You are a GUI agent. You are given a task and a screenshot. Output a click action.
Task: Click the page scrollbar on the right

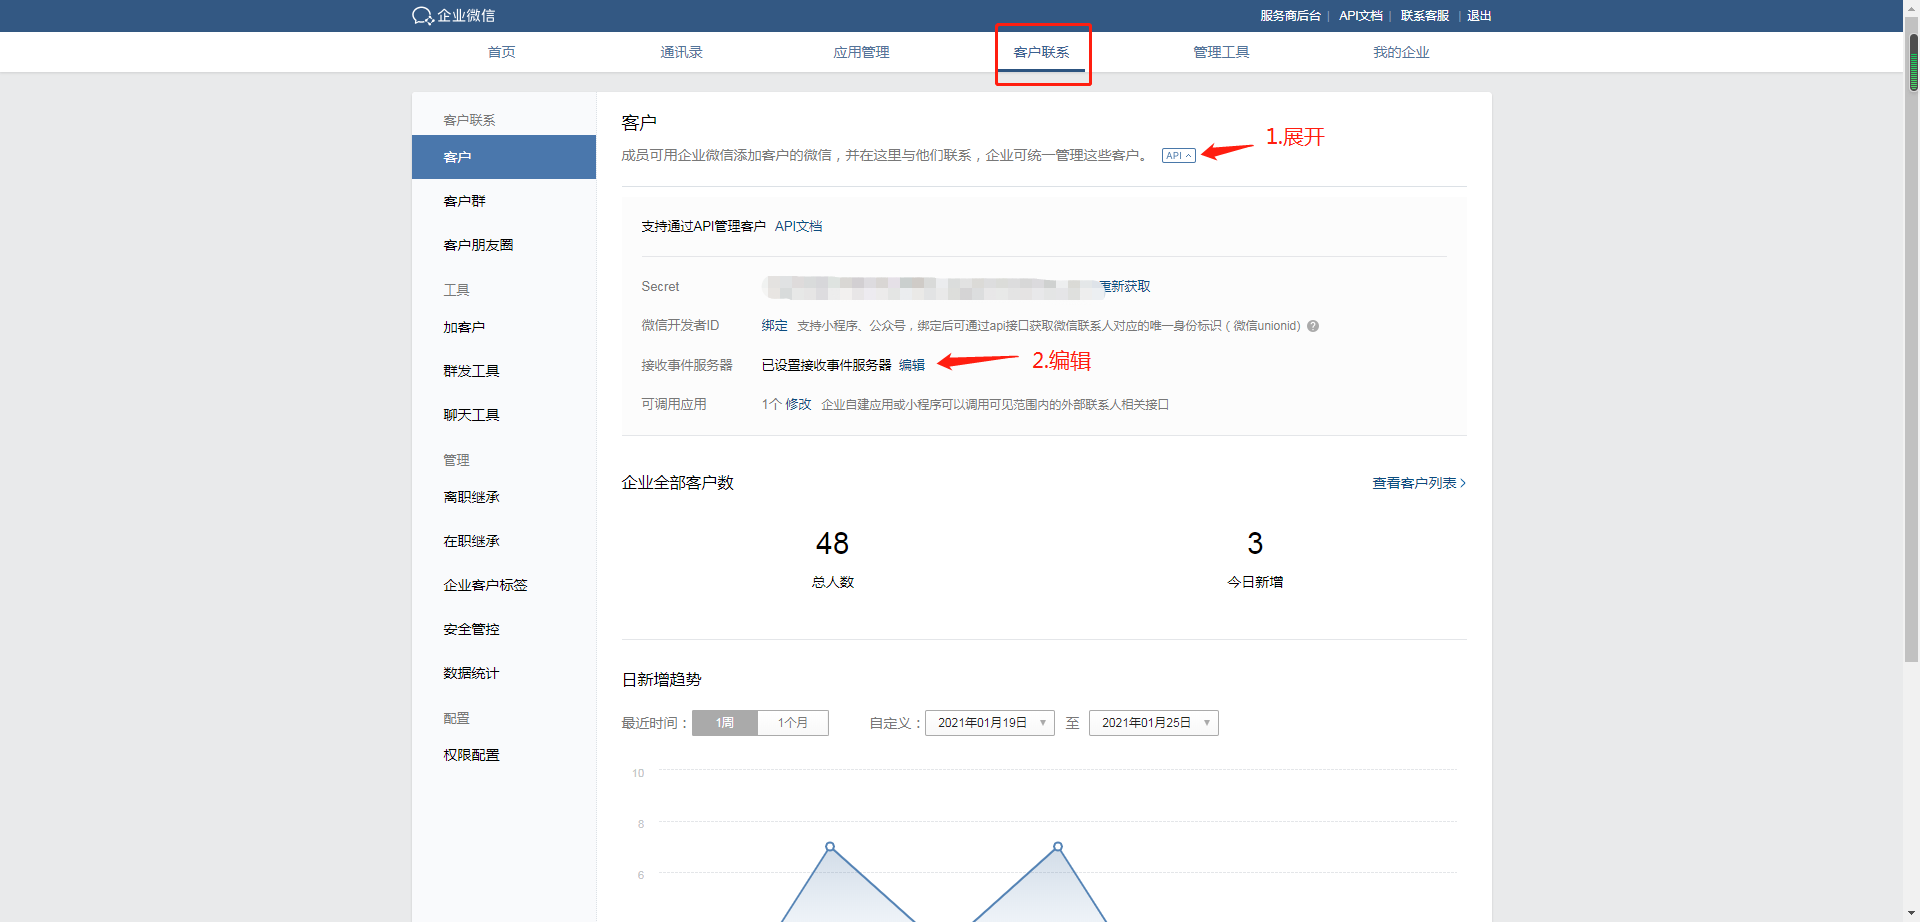1912,60
